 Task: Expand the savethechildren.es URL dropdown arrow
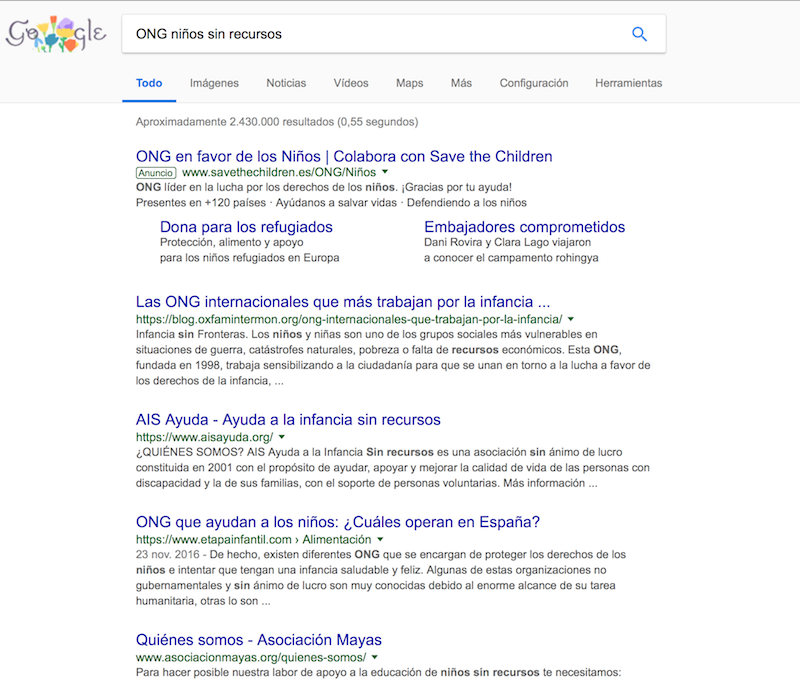coord(385,172)
